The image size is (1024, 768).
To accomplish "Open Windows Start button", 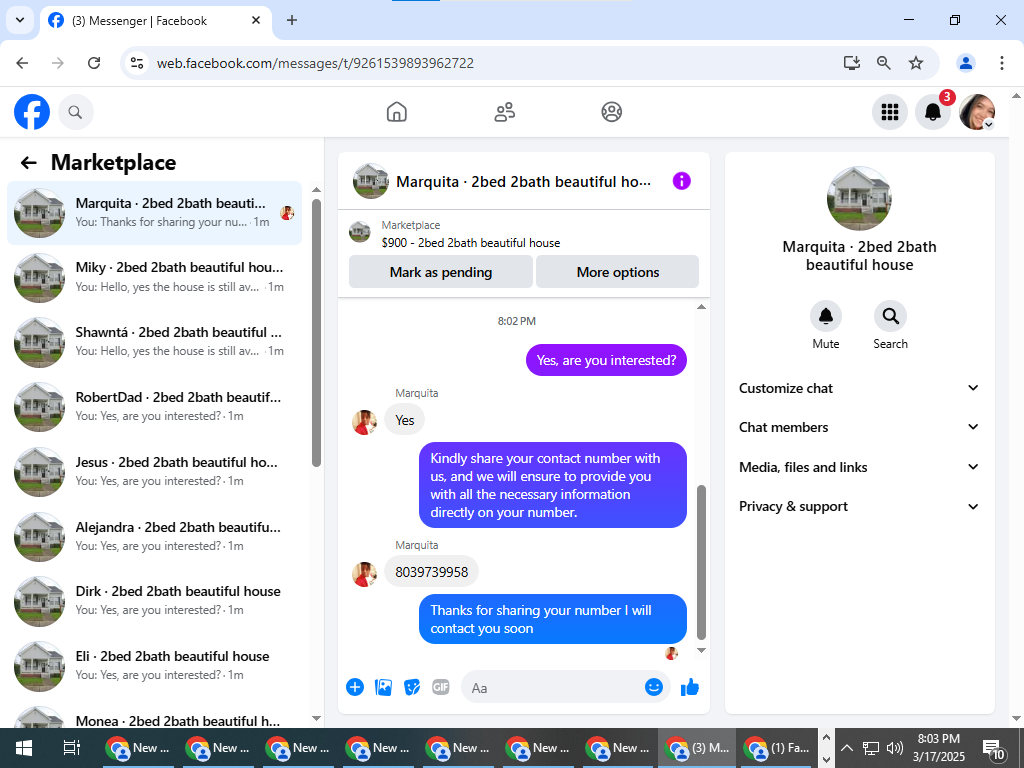I will point(24,748).
